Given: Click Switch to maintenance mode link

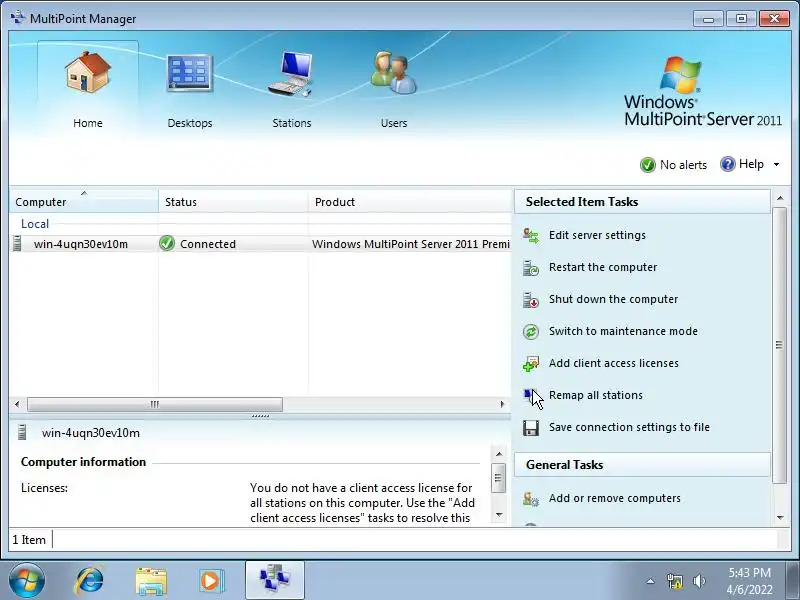Looking at the screenshot, I should coord(623,331).
